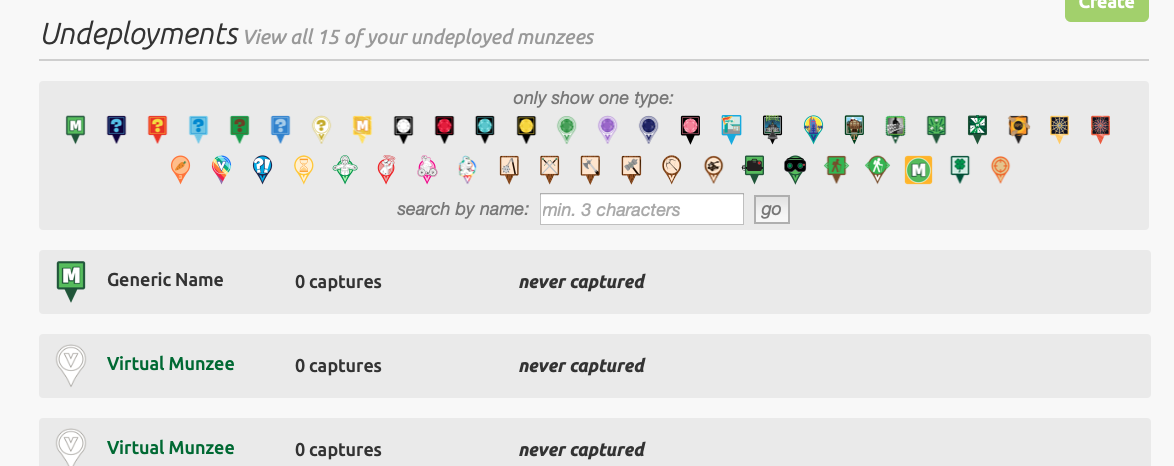This screenshot has width=1174, height=466.
Task: Click the Generic Name green pin thumbnail
Action: pos(70,281)
